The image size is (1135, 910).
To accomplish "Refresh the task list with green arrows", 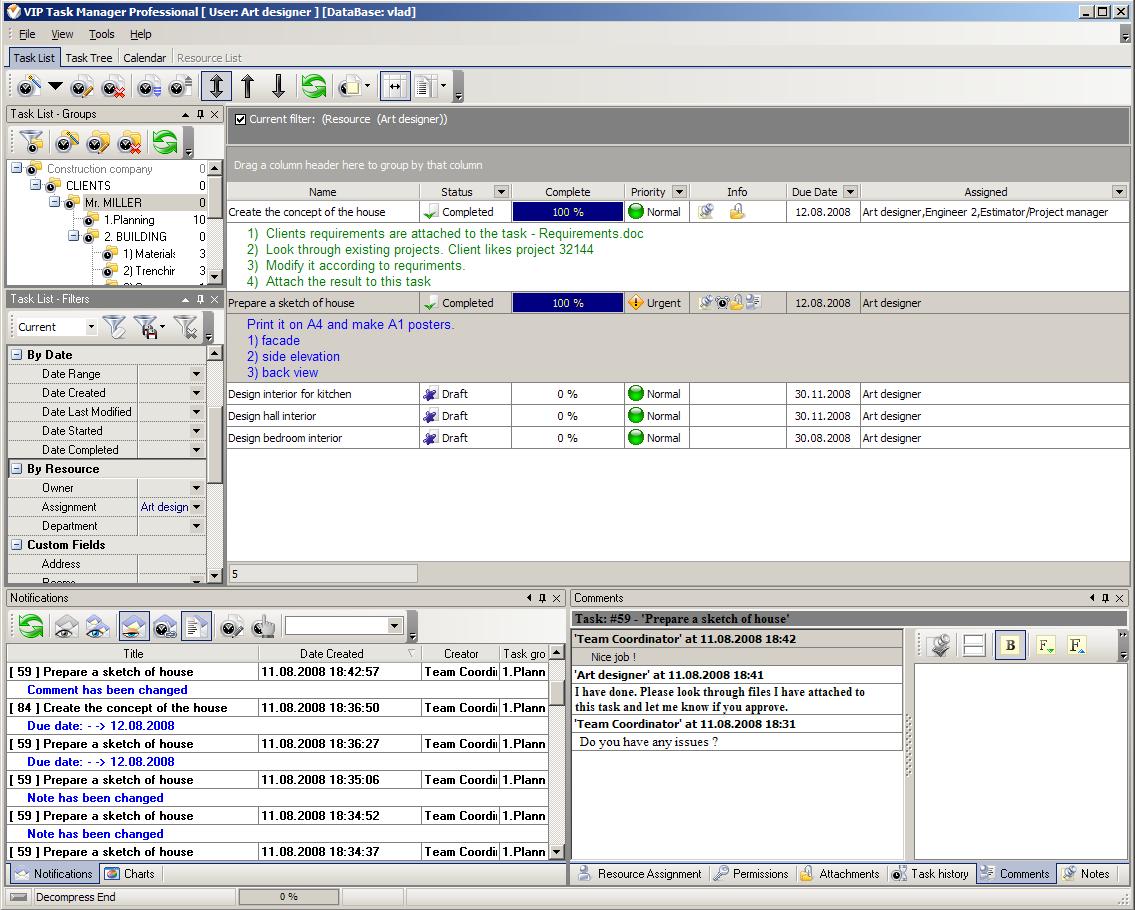I will point(313,86).
